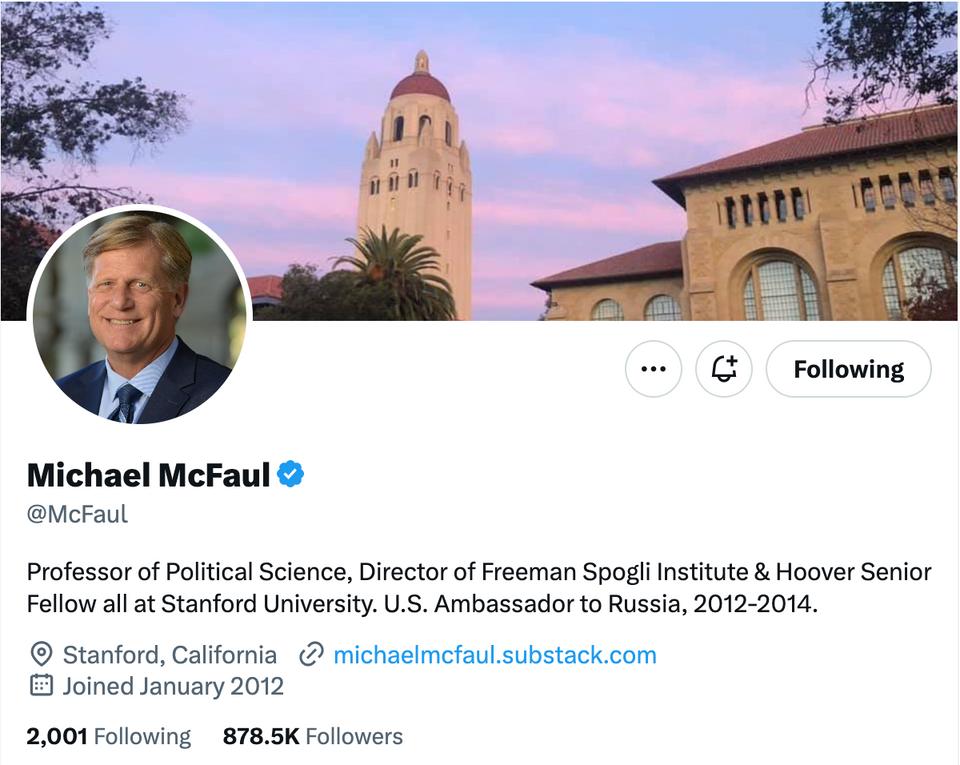The height and width of the screenshot is (765, 960).
Task: Click the blue verified checkmark badge
Action: point(291,474)
